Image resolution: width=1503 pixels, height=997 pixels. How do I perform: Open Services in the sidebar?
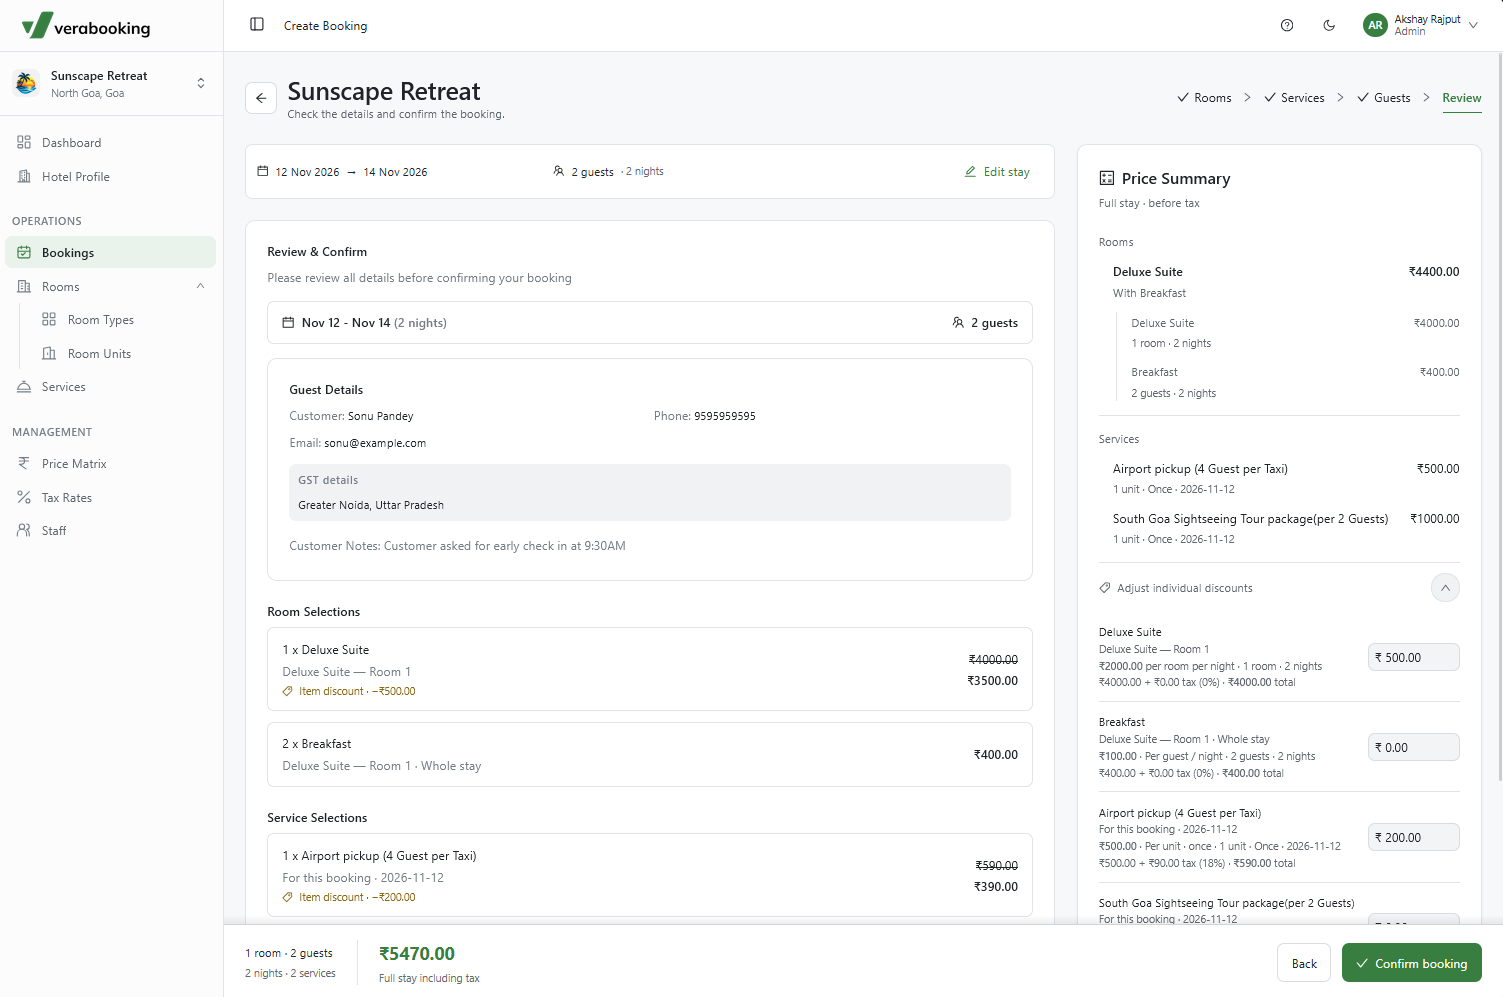[x=111, y=387]
